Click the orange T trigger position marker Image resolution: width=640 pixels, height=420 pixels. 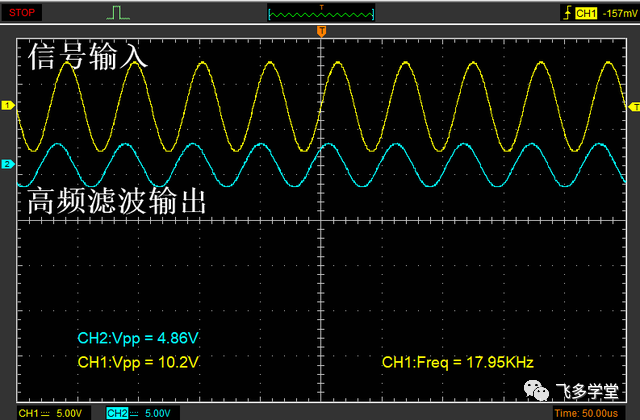pyautogui.click(x=322, y=31)
